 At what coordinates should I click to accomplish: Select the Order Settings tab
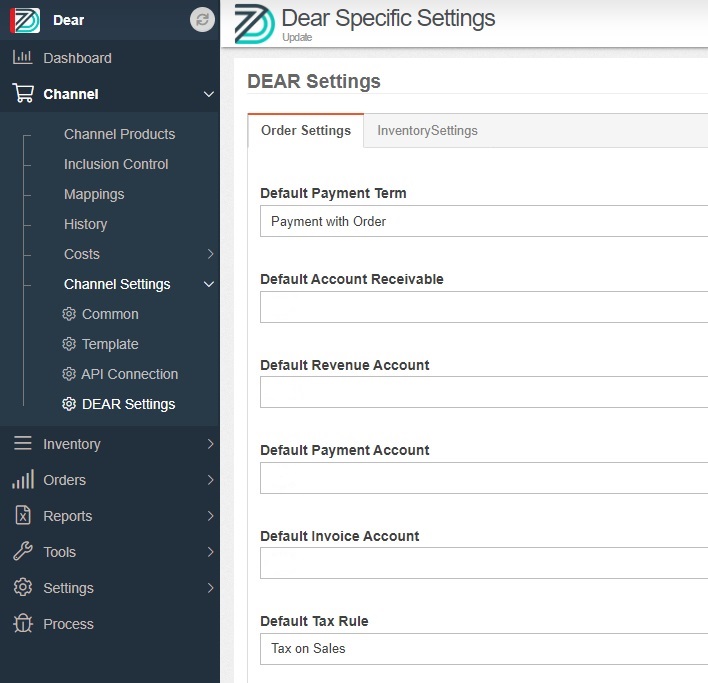(x=306, y=130)
